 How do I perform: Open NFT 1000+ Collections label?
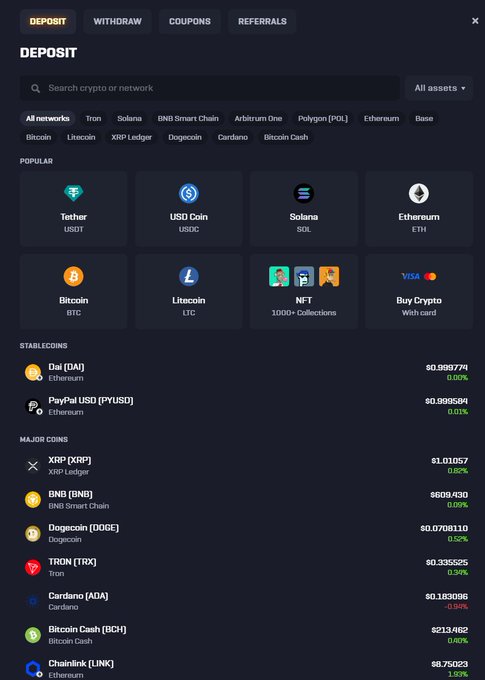pyautogui.click(x=304, y=306)
